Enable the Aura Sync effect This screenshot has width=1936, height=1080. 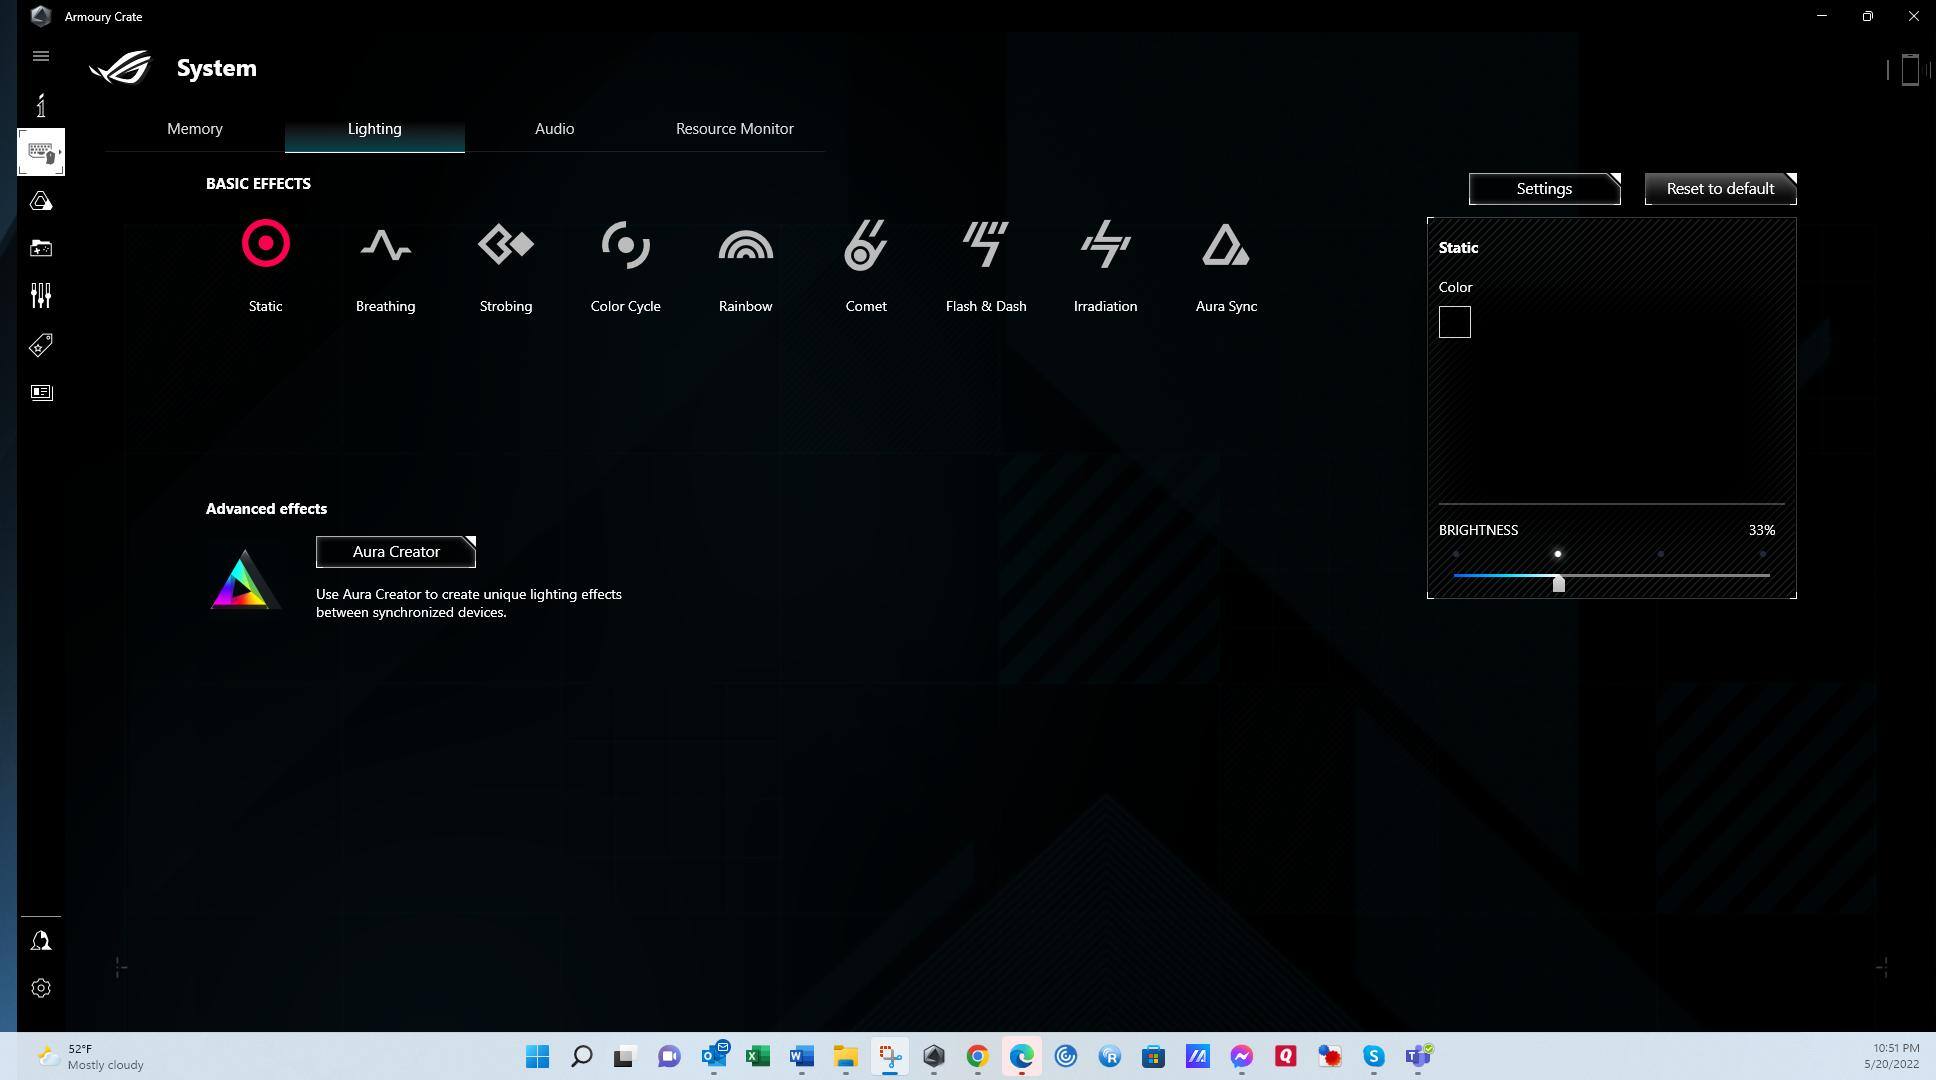pos(1225,245)
